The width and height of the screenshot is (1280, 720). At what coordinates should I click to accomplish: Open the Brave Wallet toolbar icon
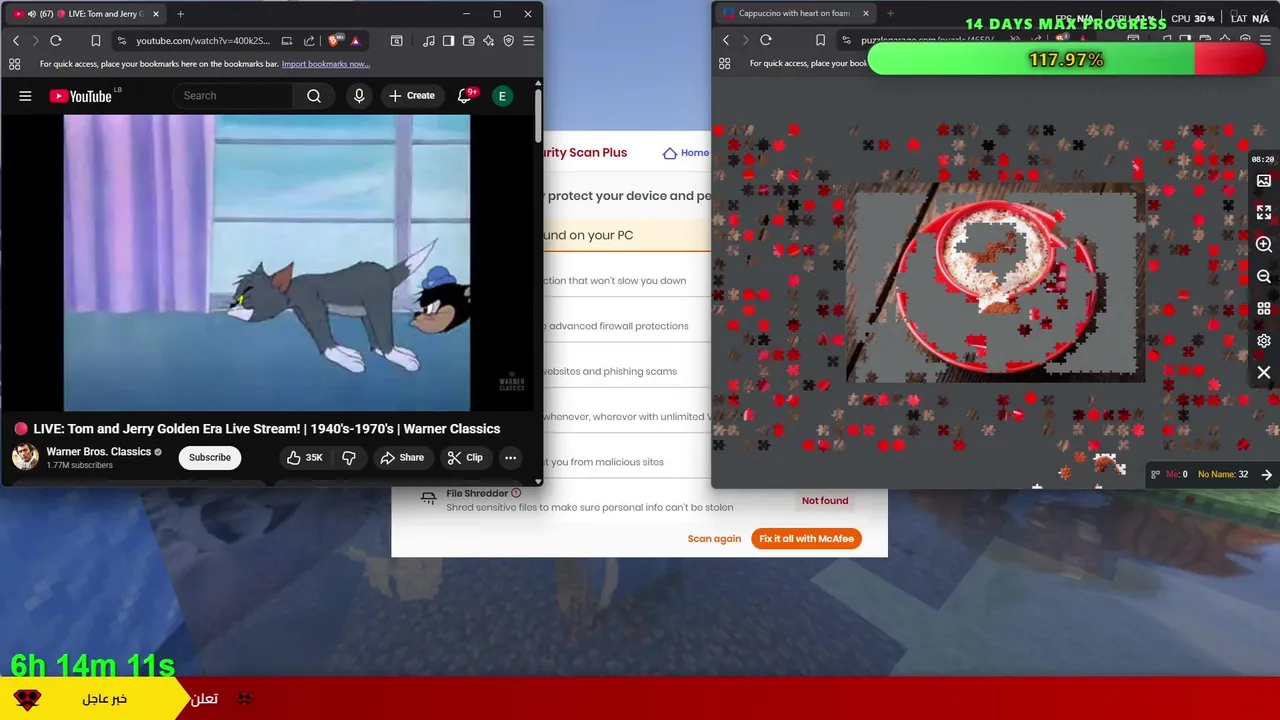[x=469, y=41]
